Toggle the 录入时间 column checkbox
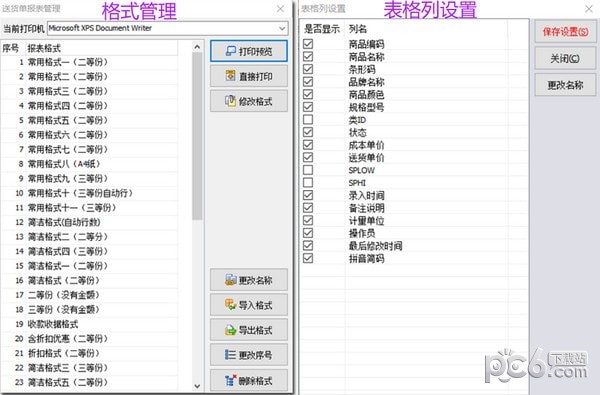The width and height of the screenshot is (600, 395). coord(308,195)
